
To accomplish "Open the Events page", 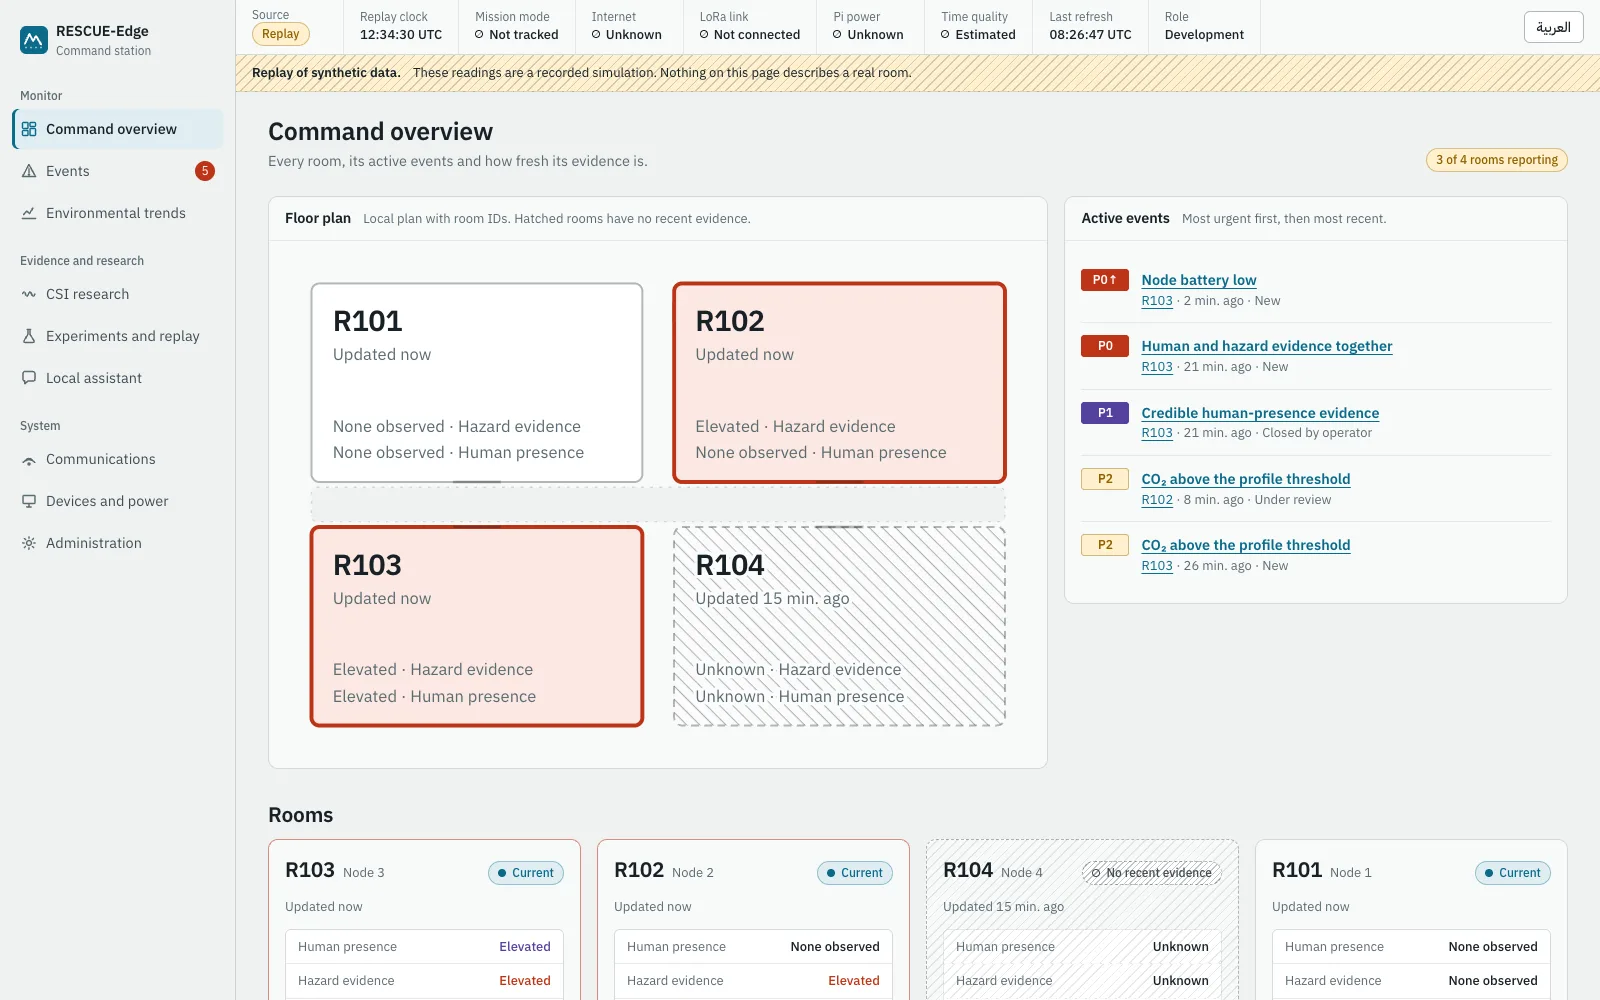I will click(118, 171).
